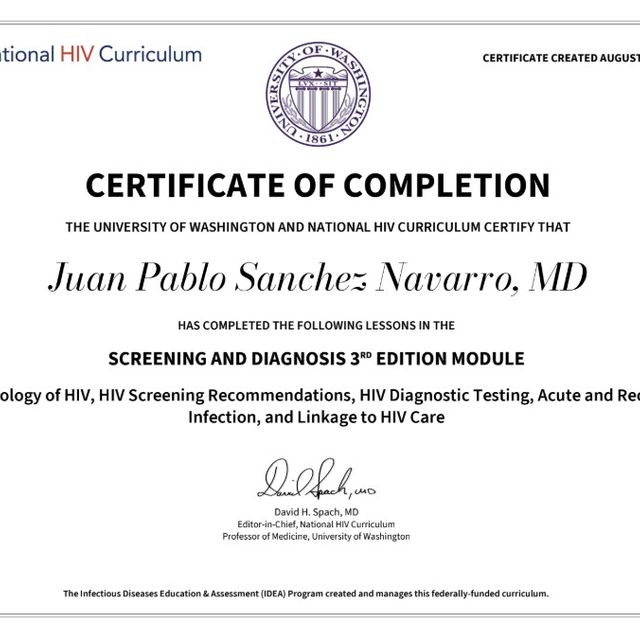The width and height of the screenshot is (640, 640).
Task: Click the 'CERTIFY THAT' line of text
Action: coord(318,227)
